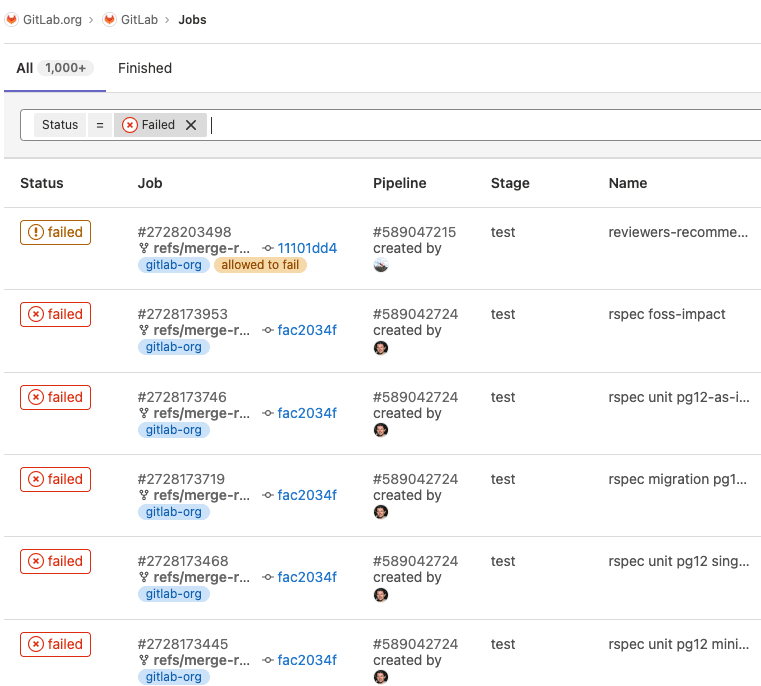Open commit fac2034f for job #2728173445
The image size is (761, 686).
(307, 660)
